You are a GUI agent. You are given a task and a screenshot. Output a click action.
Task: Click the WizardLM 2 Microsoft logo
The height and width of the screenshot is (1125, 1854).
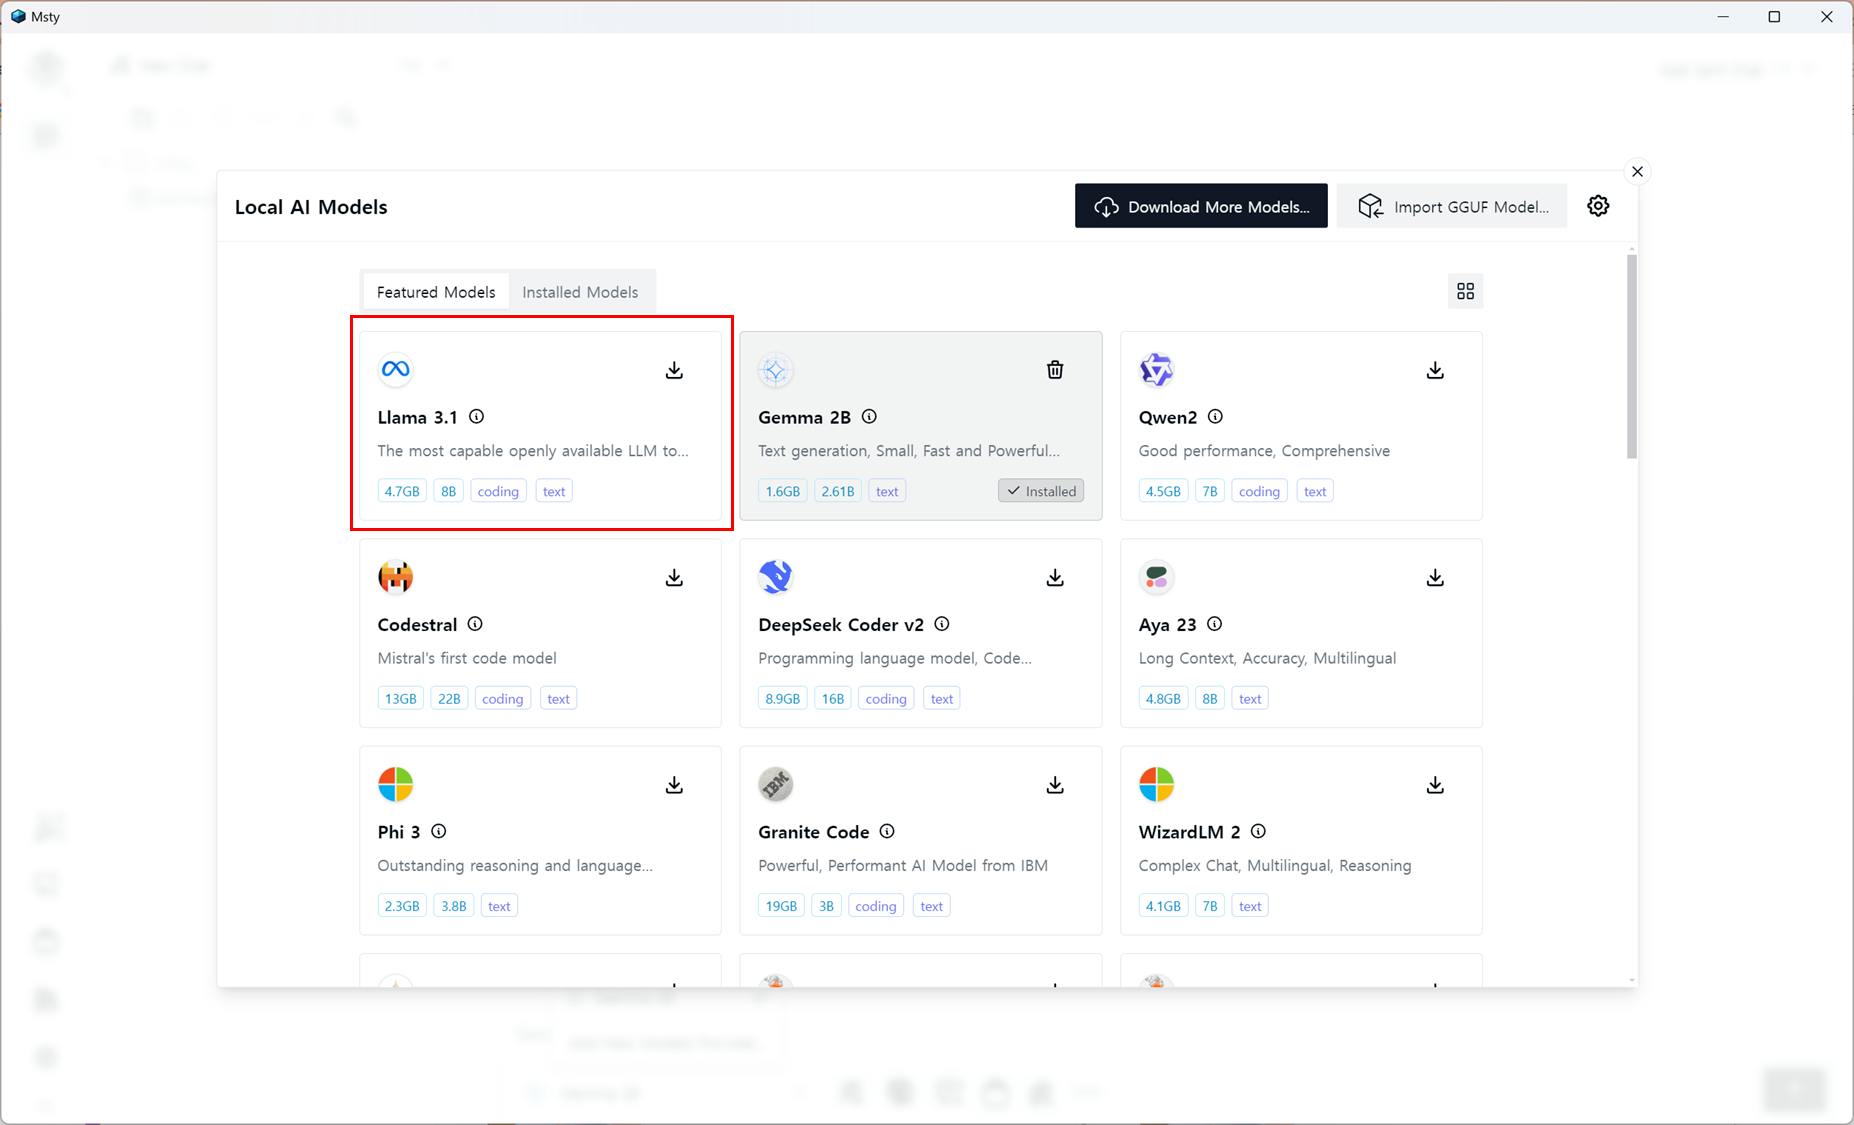1156,785
